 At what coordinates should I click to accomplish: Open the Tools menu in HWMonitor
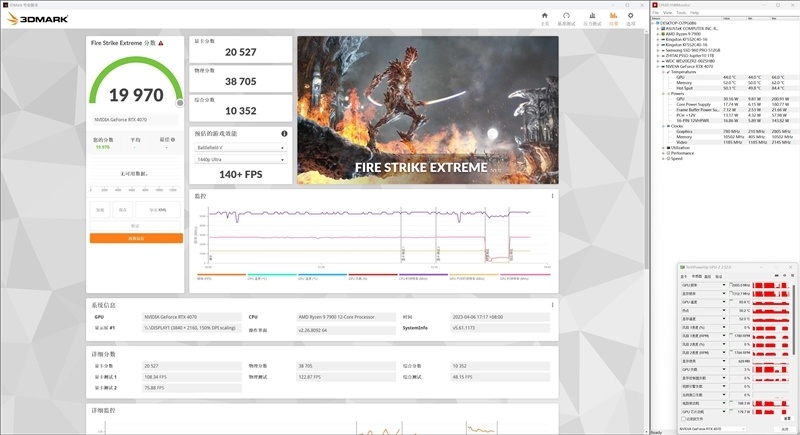(x=680, y=12)
